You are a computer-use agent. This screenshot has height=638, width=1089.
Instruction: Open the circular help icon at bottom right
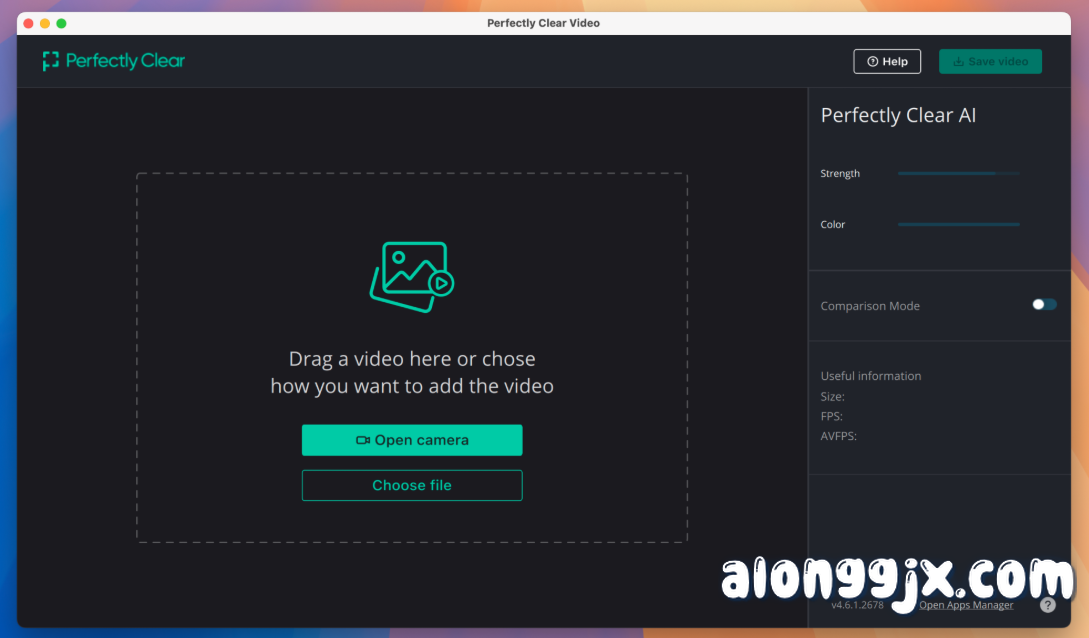(x=1047, y=605)
